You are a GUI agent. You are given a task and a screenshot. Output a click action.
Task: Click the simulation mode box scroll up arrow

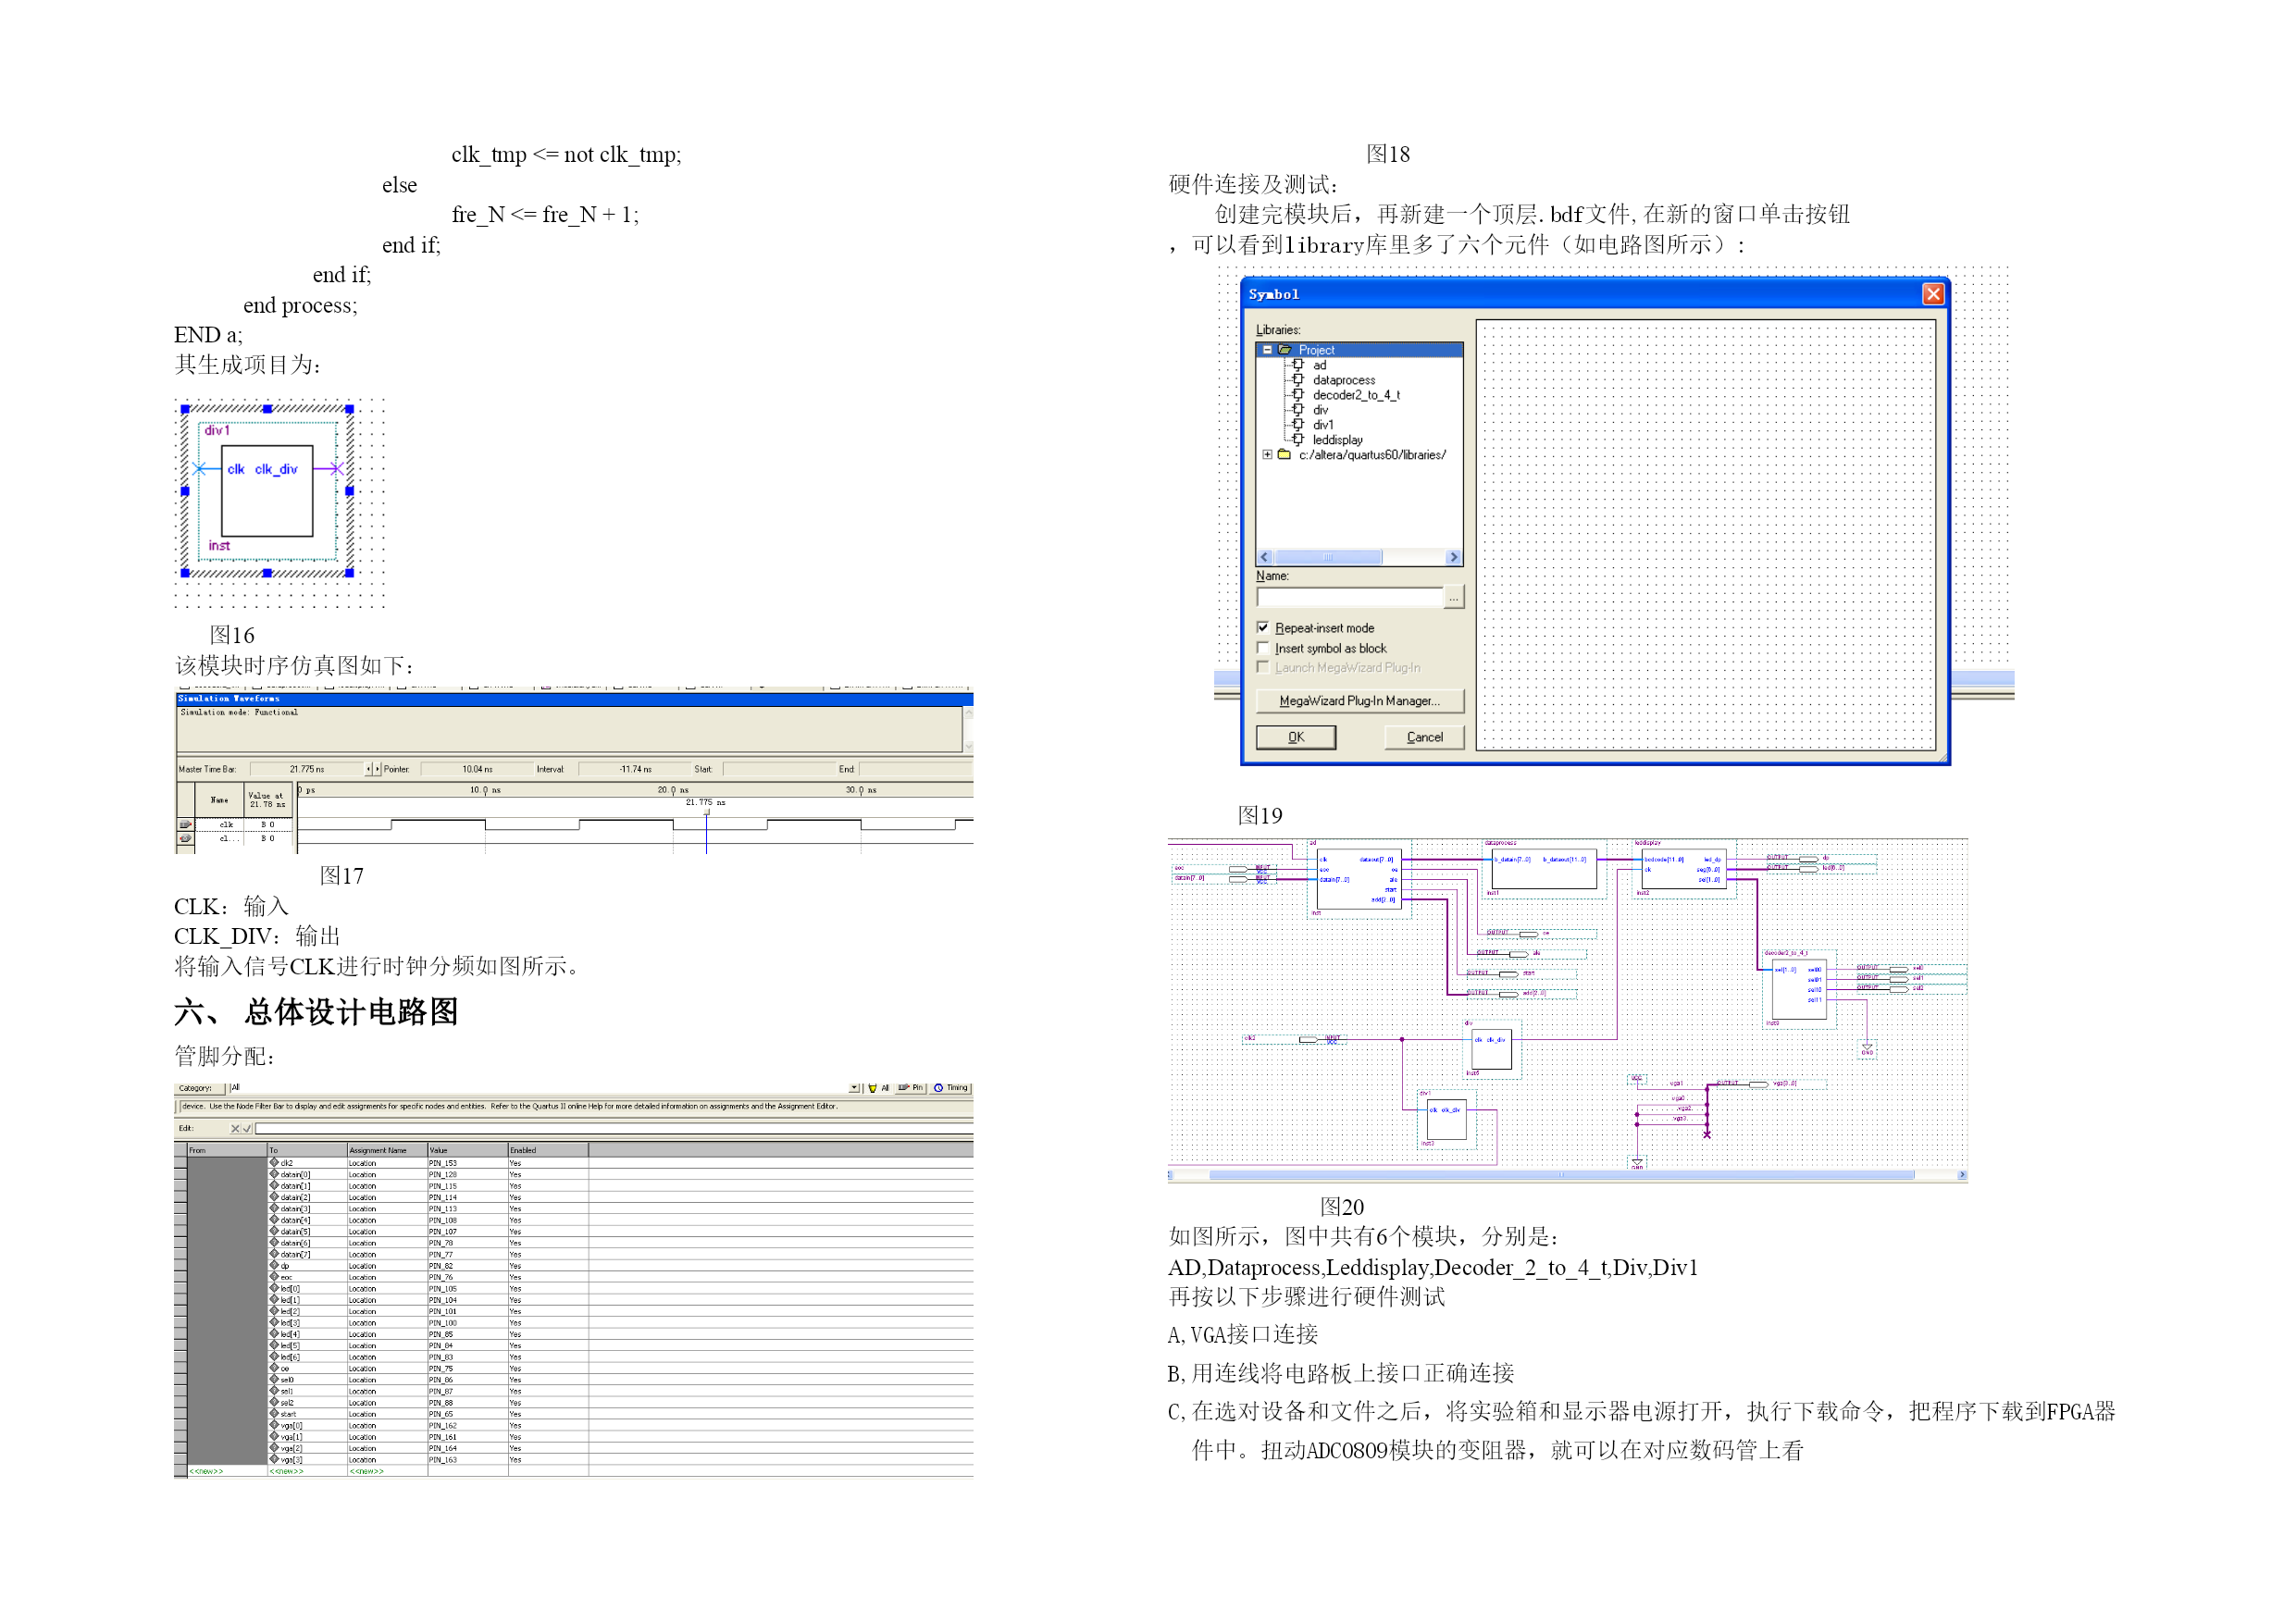pyautogui.click(x=968, y=713)
